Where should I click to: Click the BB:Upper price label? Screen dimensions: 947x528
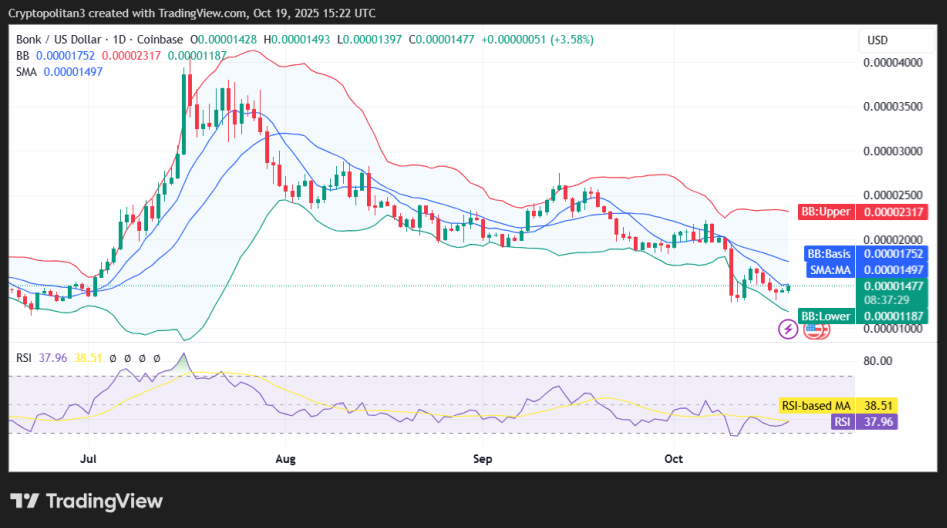(x=825, y=212)
